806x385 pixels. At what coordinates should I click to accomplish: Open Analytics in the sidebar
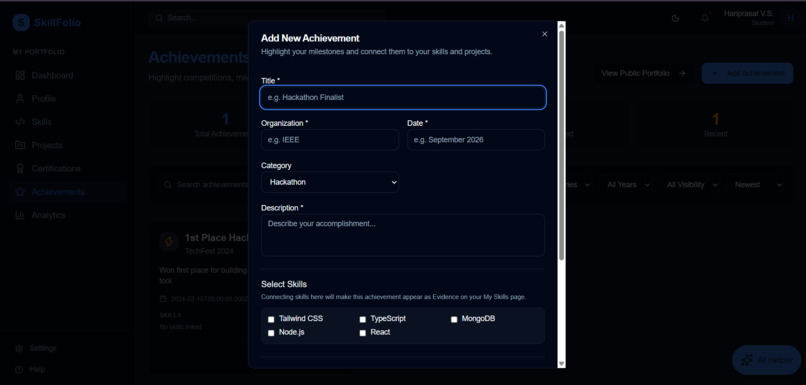[67, 215]
